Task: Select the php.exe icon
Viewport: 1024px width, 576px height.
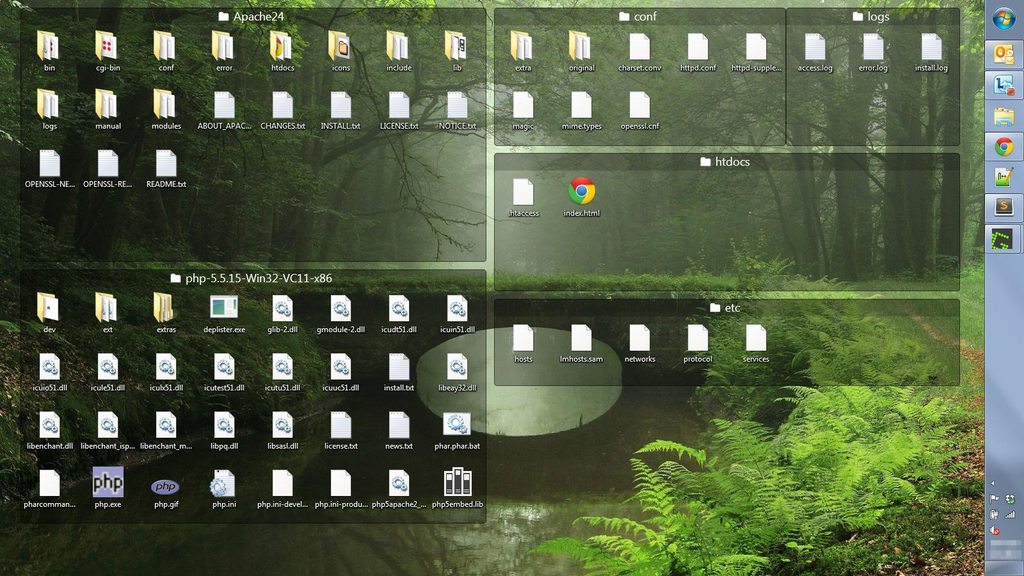Action: (x=108, y=487)
